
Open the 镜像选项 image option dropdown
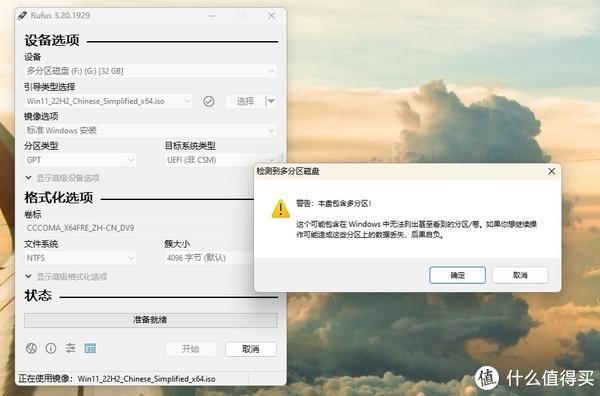pos(150,130)
